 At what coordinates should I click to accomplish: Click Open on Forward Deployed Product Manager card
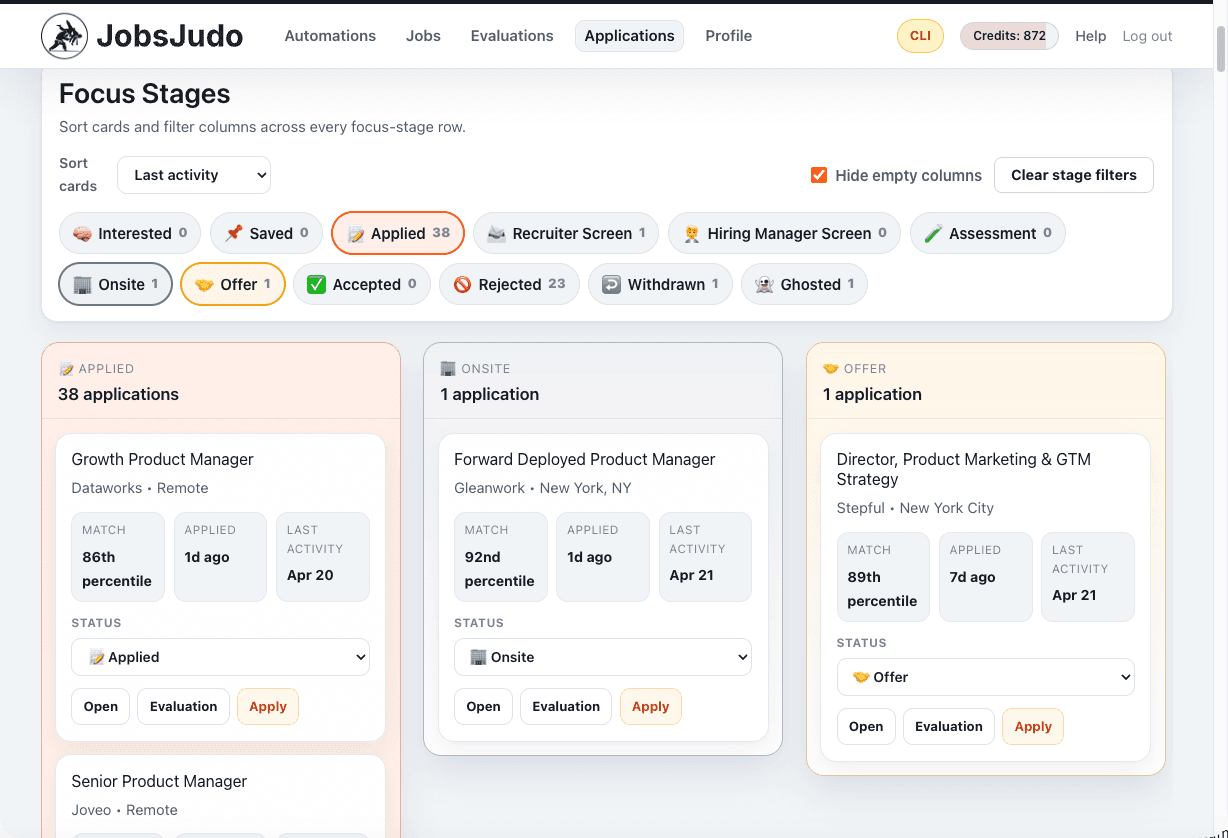point(483,706)
